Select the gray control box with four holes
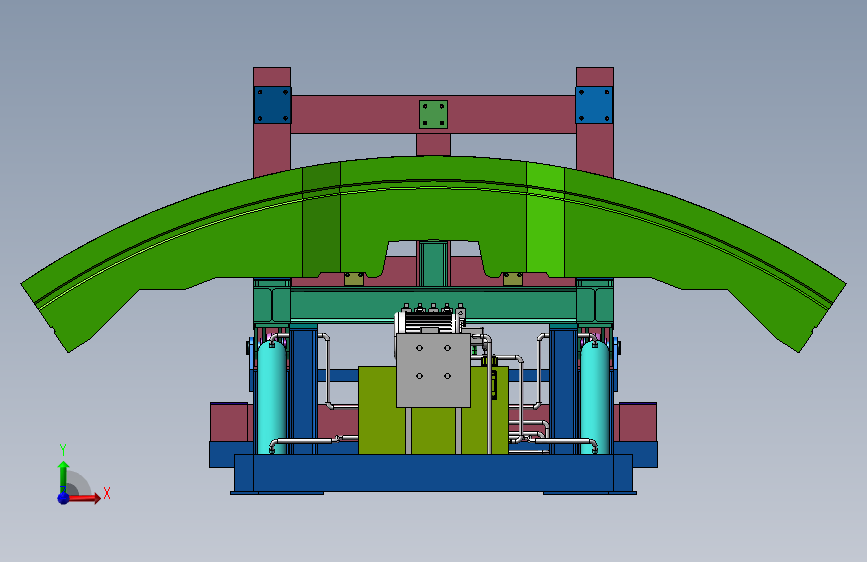Screen dimensions: 867x562 click(x=434, y=370)
